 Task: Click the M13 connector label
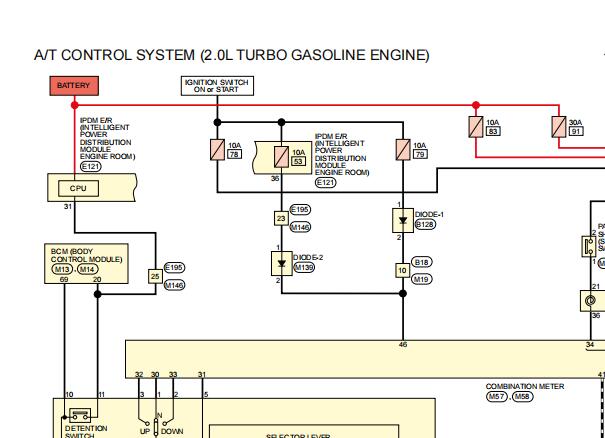[x=62, y=269]
